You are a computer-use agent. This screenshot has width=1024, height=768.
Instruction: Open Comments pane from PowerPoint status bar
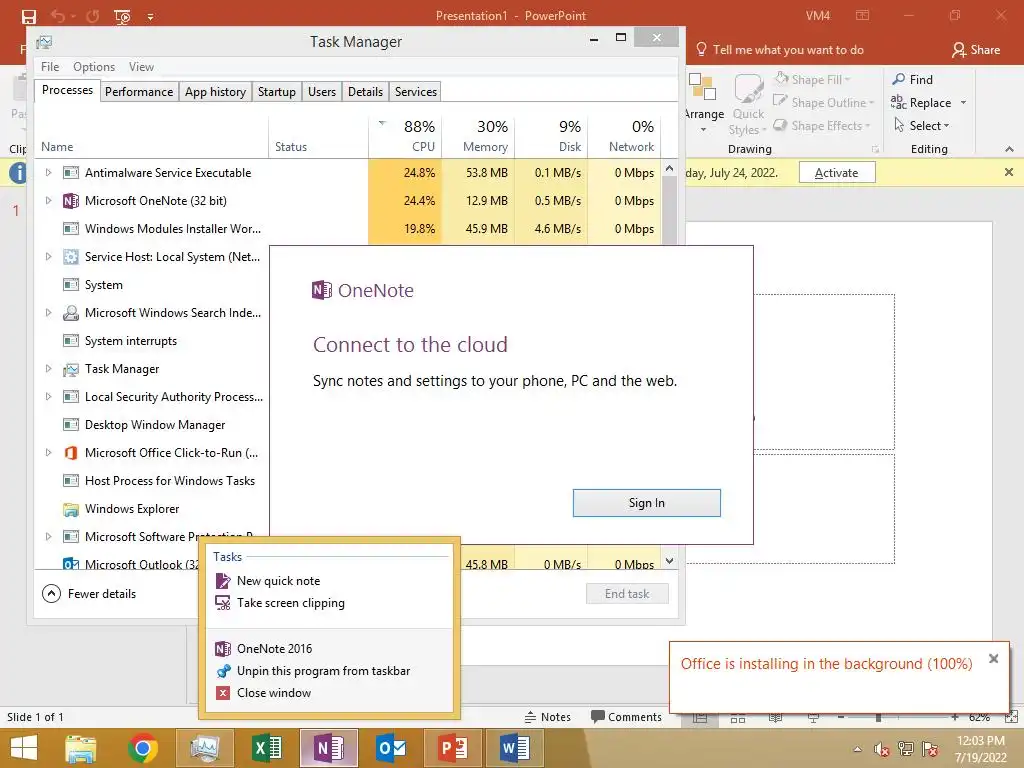pos(626,717)
